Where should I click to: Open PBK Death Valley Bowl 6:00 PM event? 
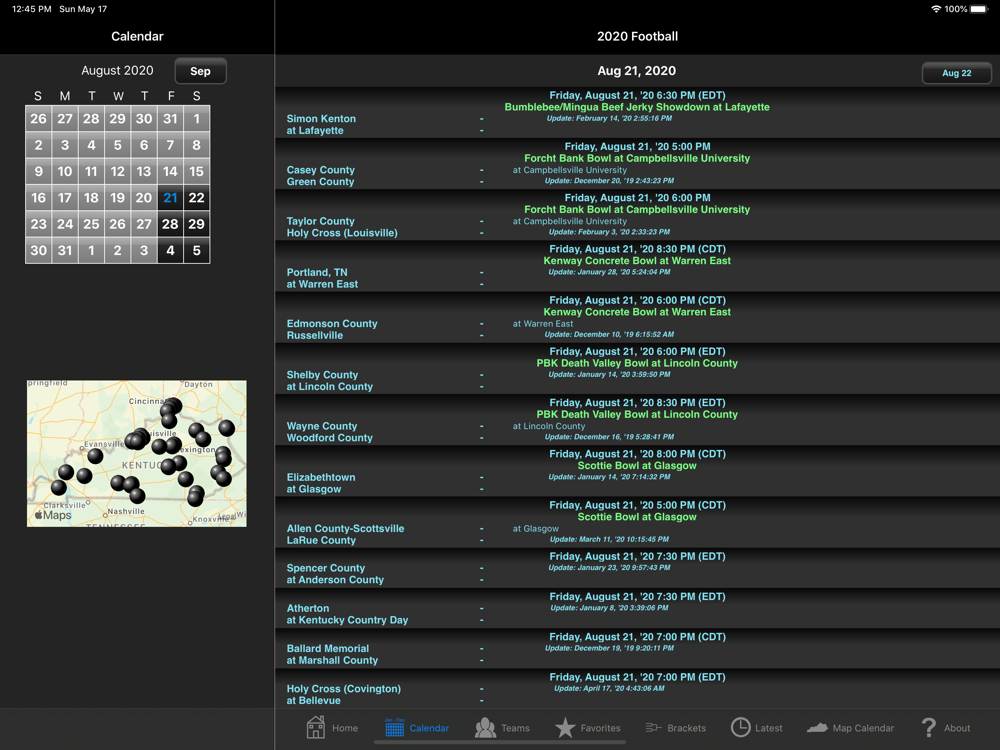[636, 364]
